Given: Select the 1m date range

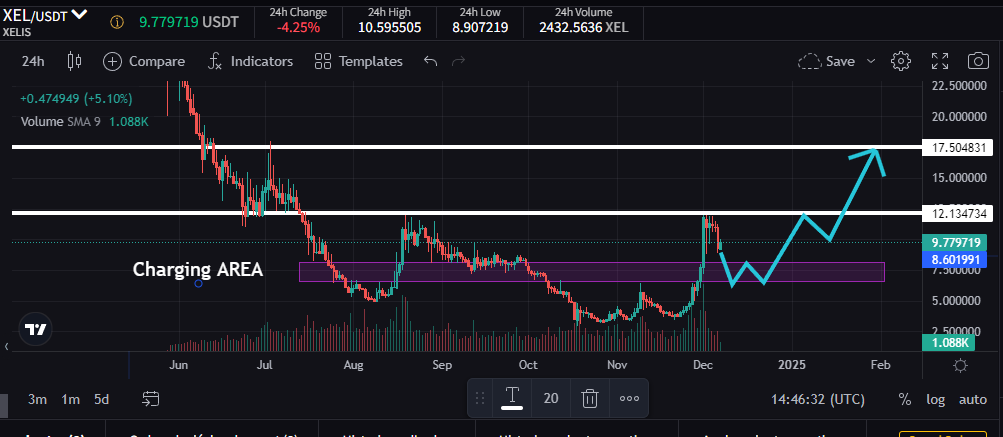Looking at the screenshot, I should coord(70,399).
